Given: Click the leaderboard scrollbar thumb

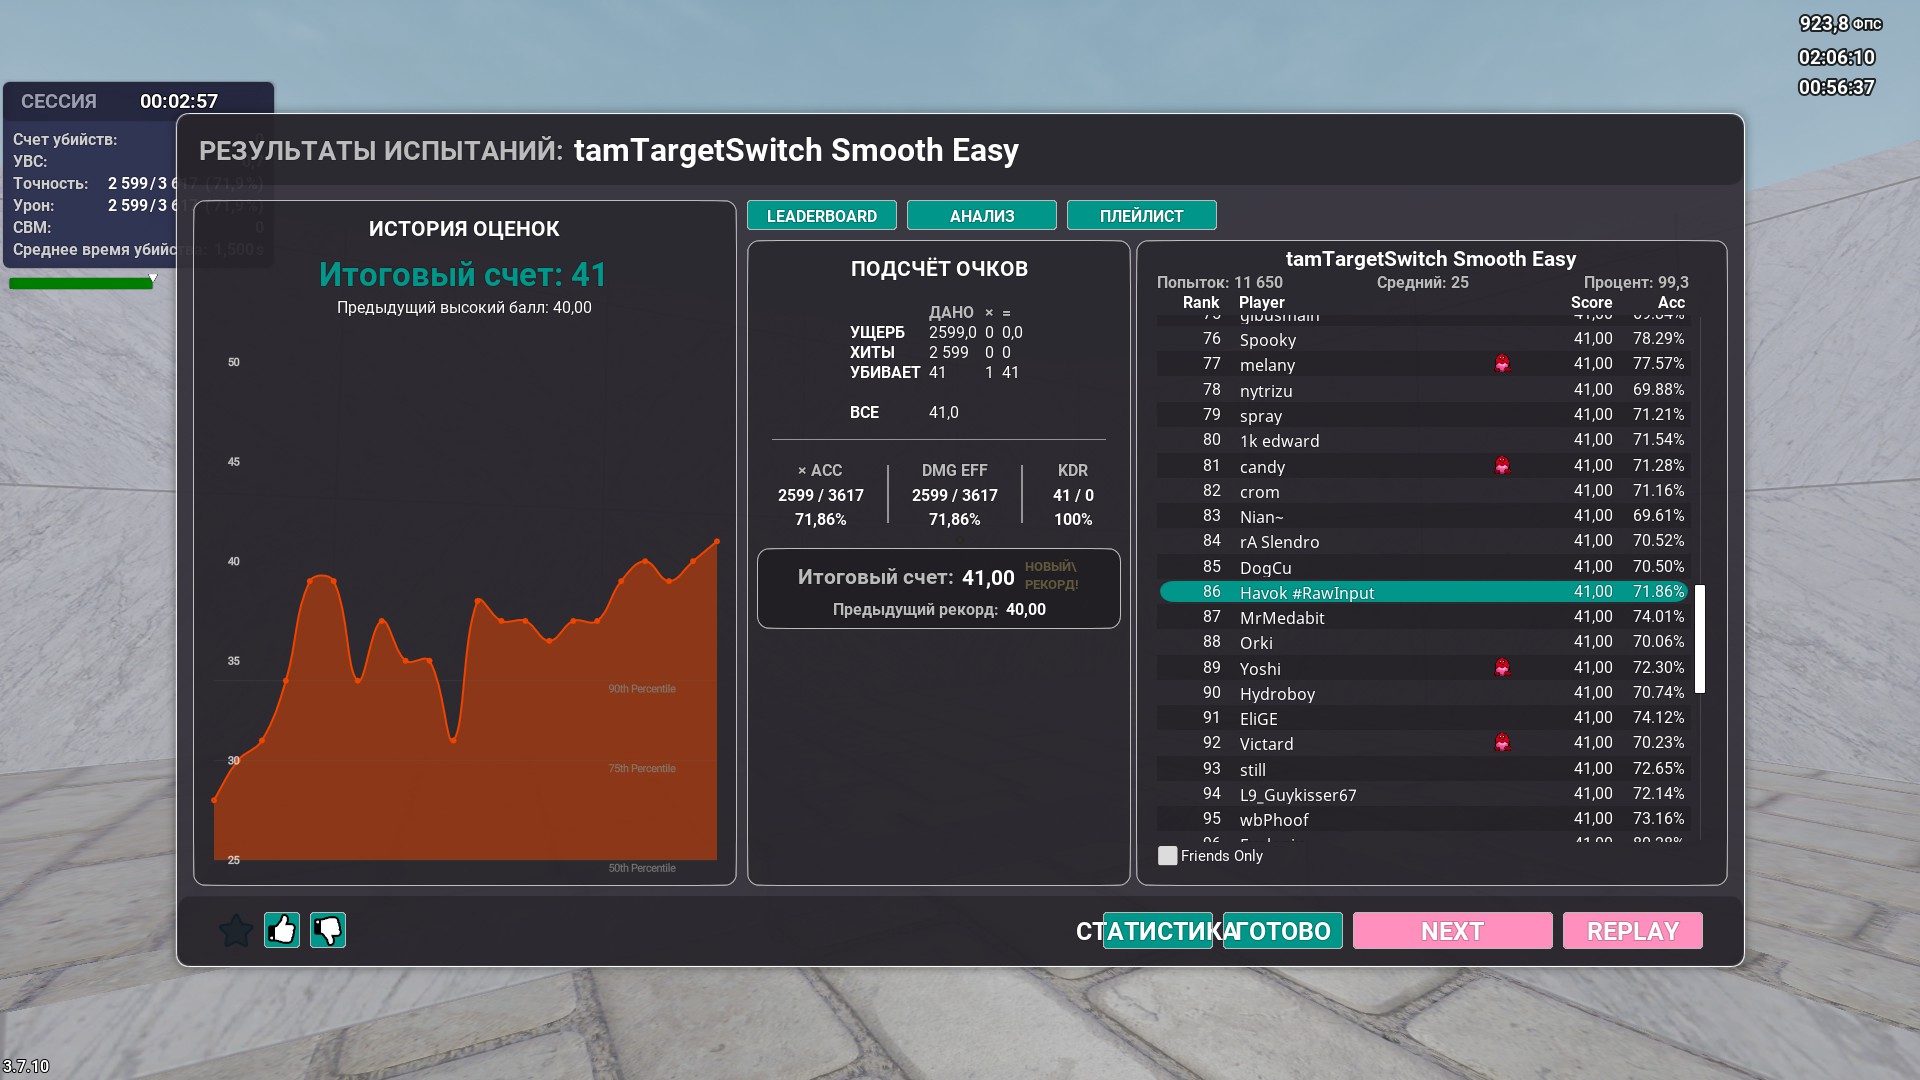Looking at the screenshot, I should [x=1700, y=639].
